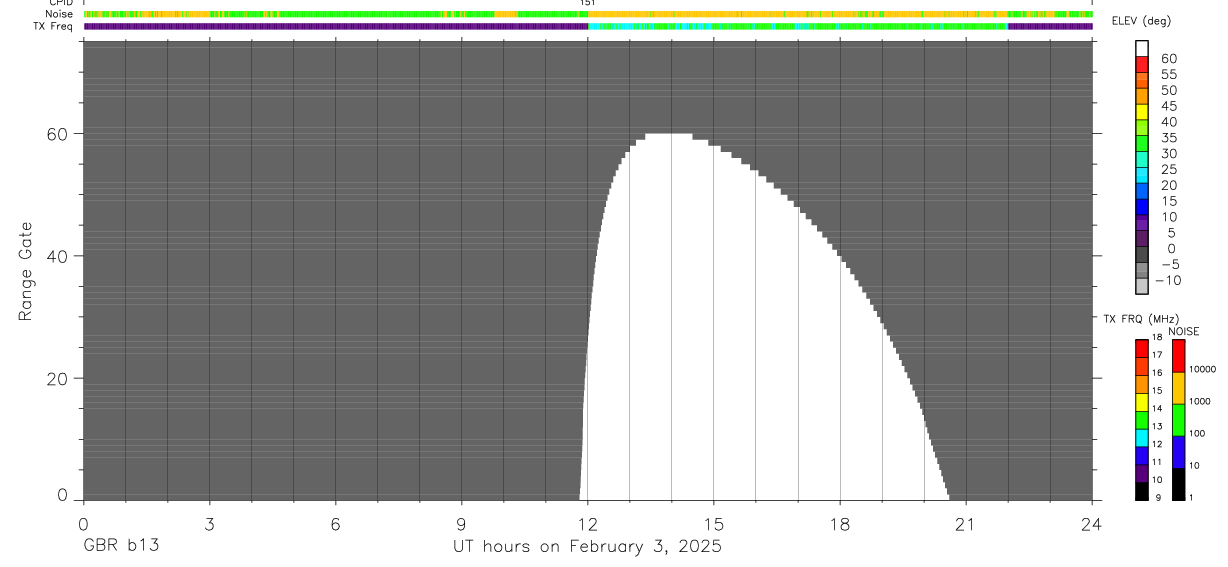Click the TX Freq color strip above the plot
The width and height of the screenshot is (1228, 567).
click(x=588, y=26)
